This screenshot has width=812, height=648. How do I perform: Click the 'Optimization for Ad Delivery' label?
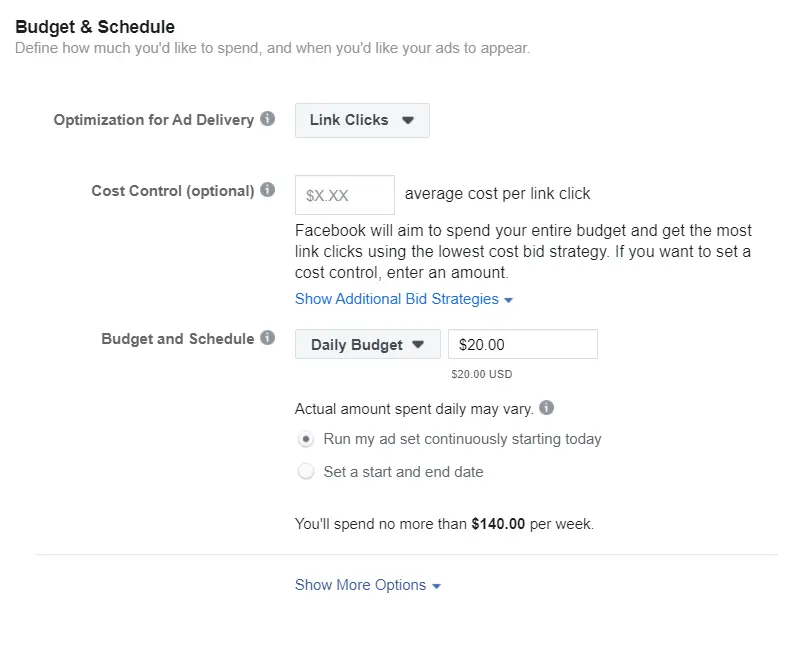click(x=154, y=120)
